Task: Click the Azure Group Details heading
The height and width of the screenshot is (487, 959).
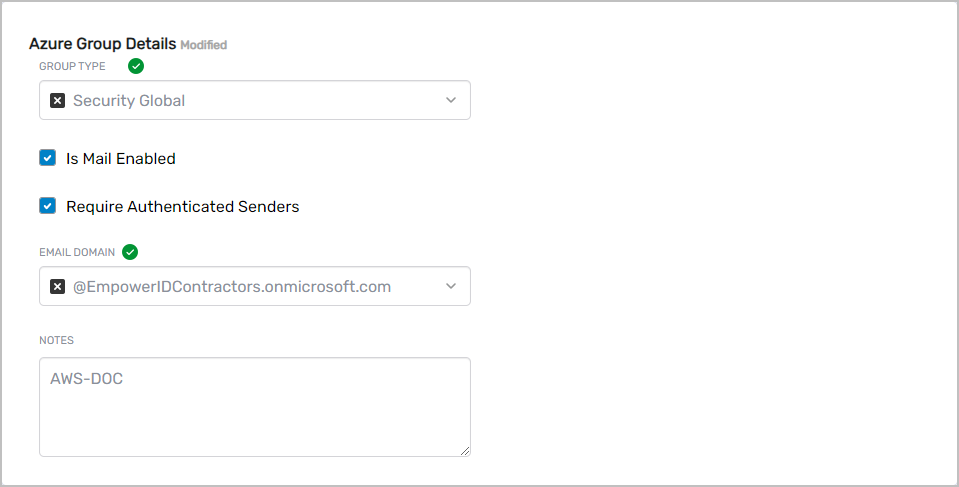Action: click(x=102, y=44)
